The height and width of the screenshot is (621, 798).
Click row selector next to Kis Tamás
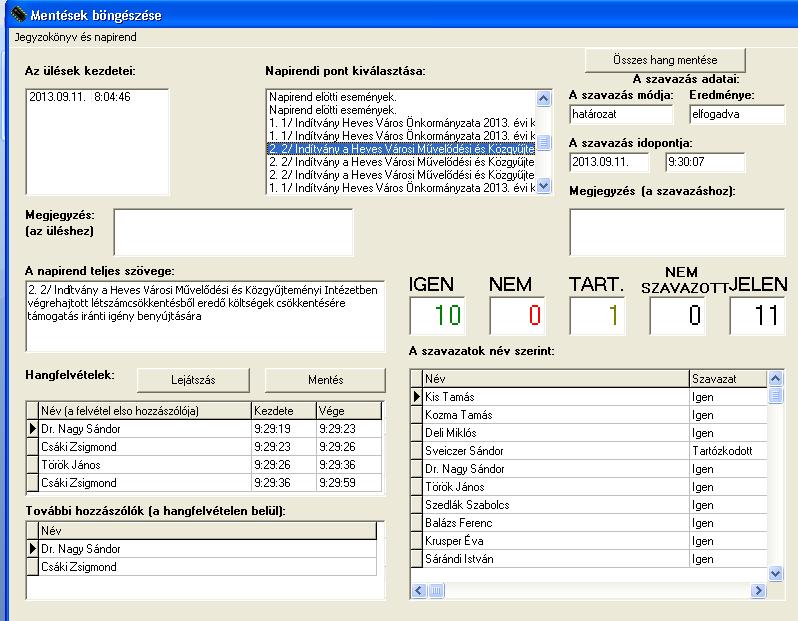tap(417, 397)
